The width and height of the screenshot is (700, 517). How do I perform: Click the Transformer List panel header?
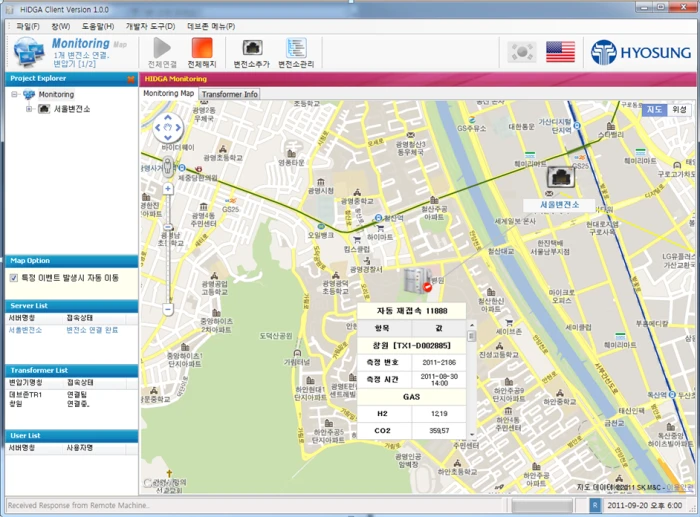pyautogui.click(x=71, y=371)
